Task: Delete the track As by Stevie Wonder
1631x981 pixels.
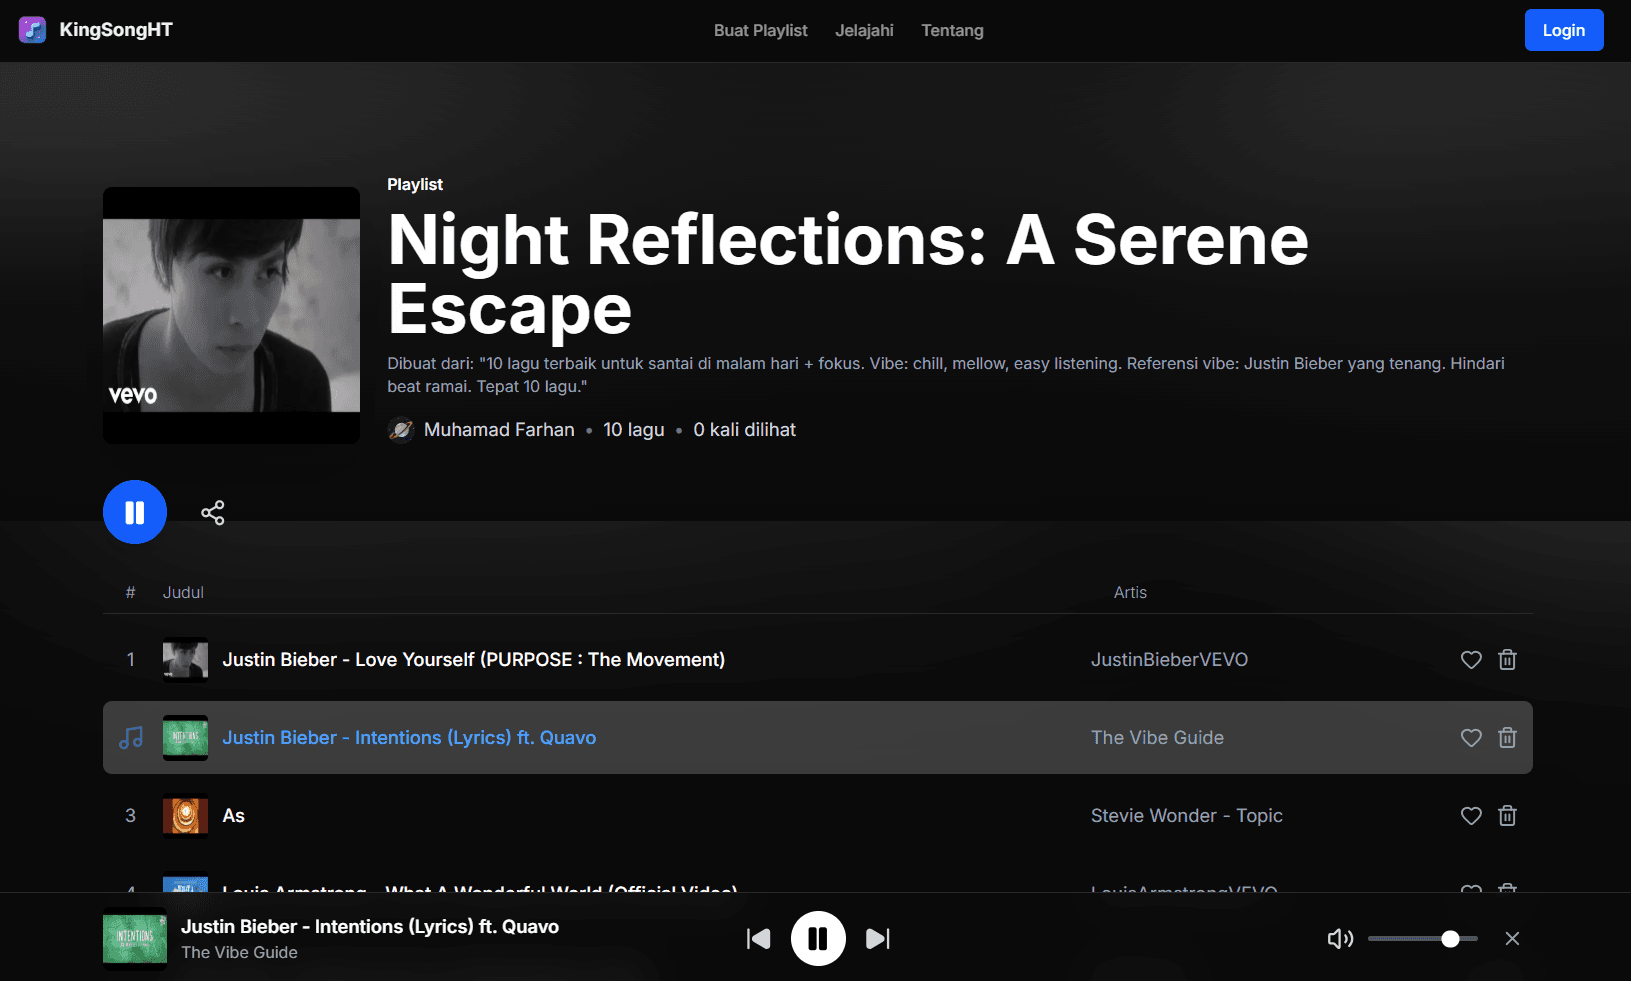Action: tap(1507, 816)
